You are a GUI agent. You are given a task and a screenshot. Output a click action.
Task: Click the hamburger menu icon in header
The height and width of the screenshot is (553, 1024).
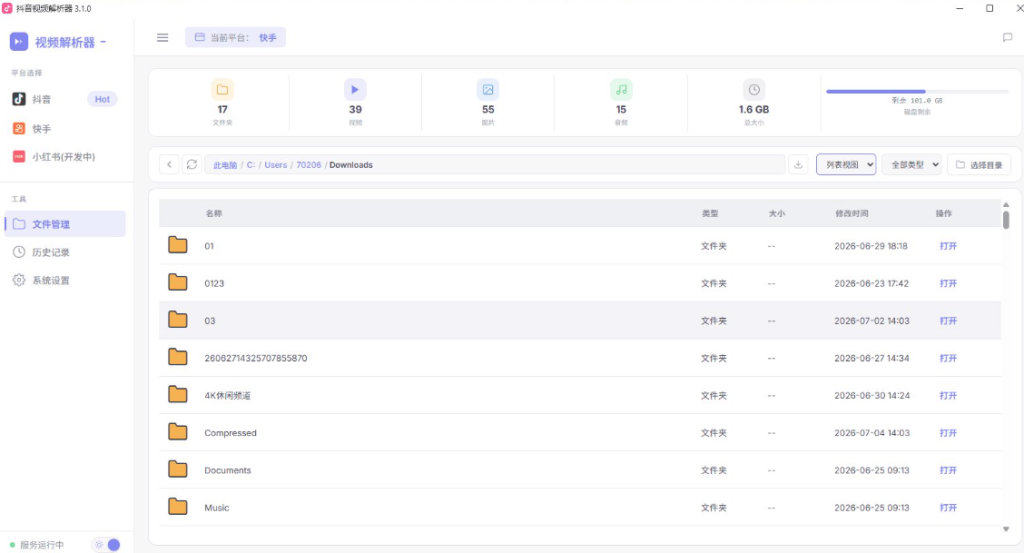tap(163, 38)
